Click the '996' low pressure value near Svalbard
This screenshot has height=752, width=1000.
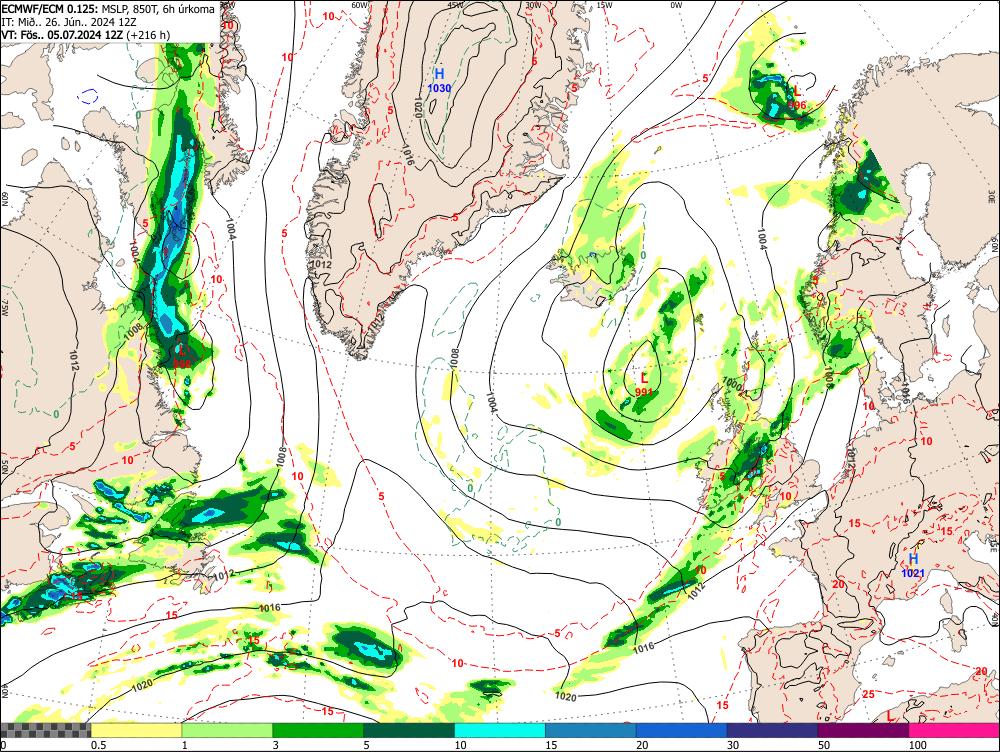pyautogui.click(x=797, y=105)
